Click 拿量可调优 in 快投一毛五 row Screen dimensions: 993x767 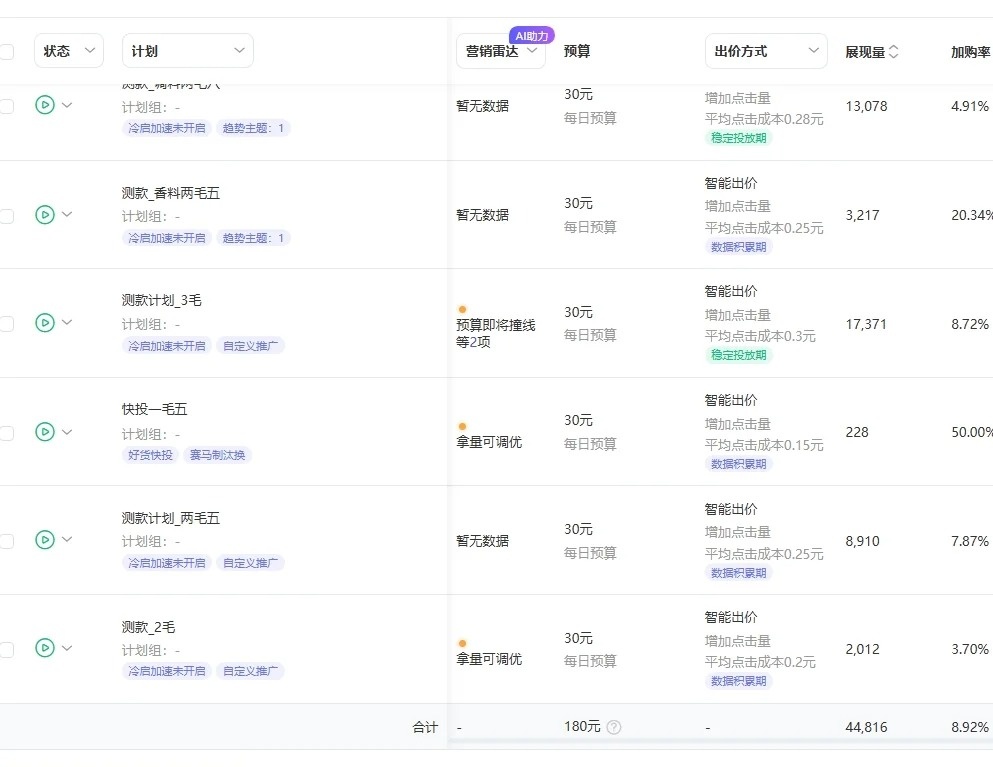[489, 442]
